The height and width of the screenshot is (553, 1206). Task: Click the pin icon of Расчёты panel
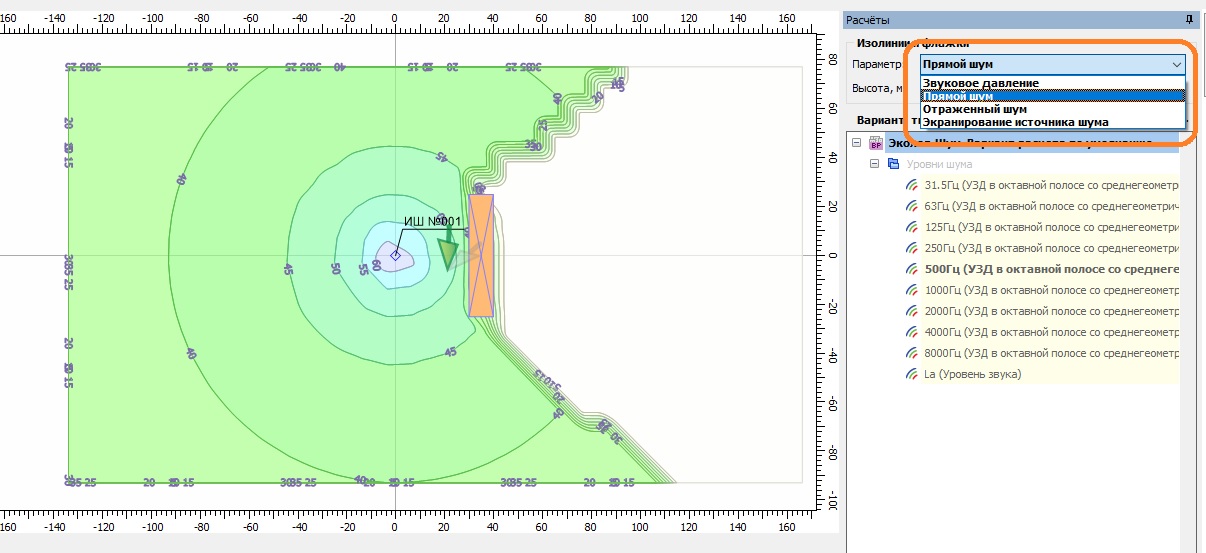pyautogui.click(x=1189, y=20)
